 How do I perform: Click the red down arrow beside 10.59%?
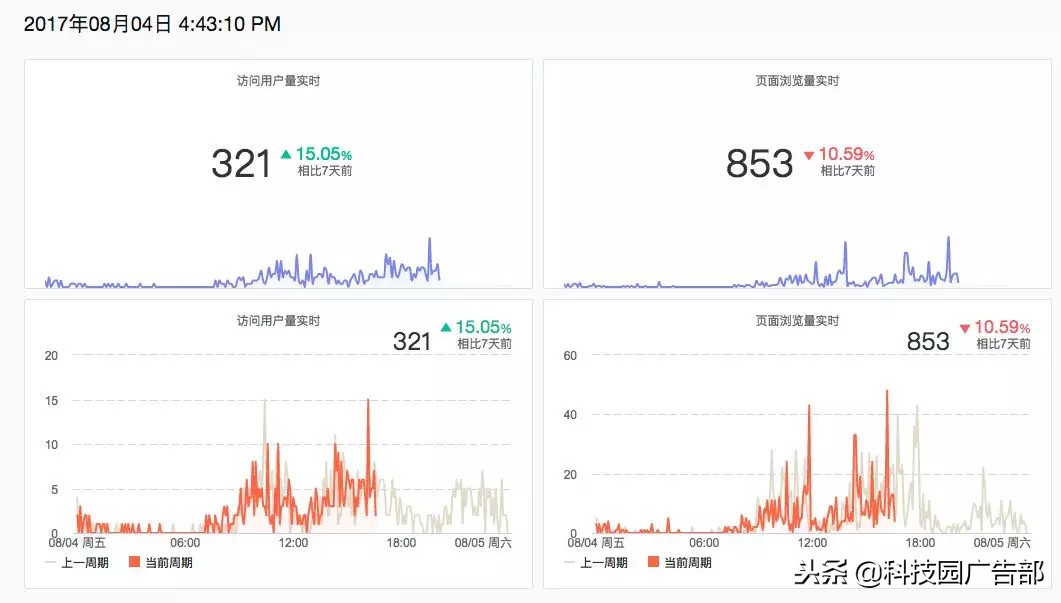812,153
